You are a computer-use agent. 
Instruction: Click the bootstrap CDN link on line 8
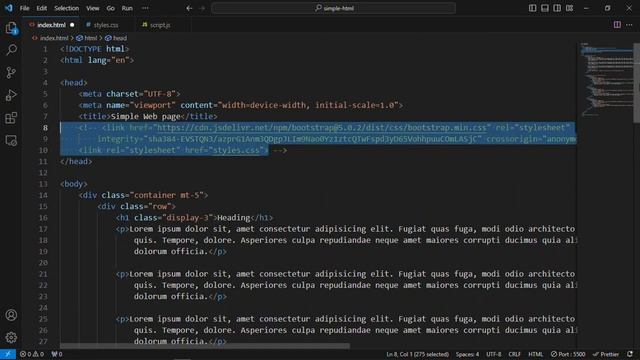(x=322, y=128)
